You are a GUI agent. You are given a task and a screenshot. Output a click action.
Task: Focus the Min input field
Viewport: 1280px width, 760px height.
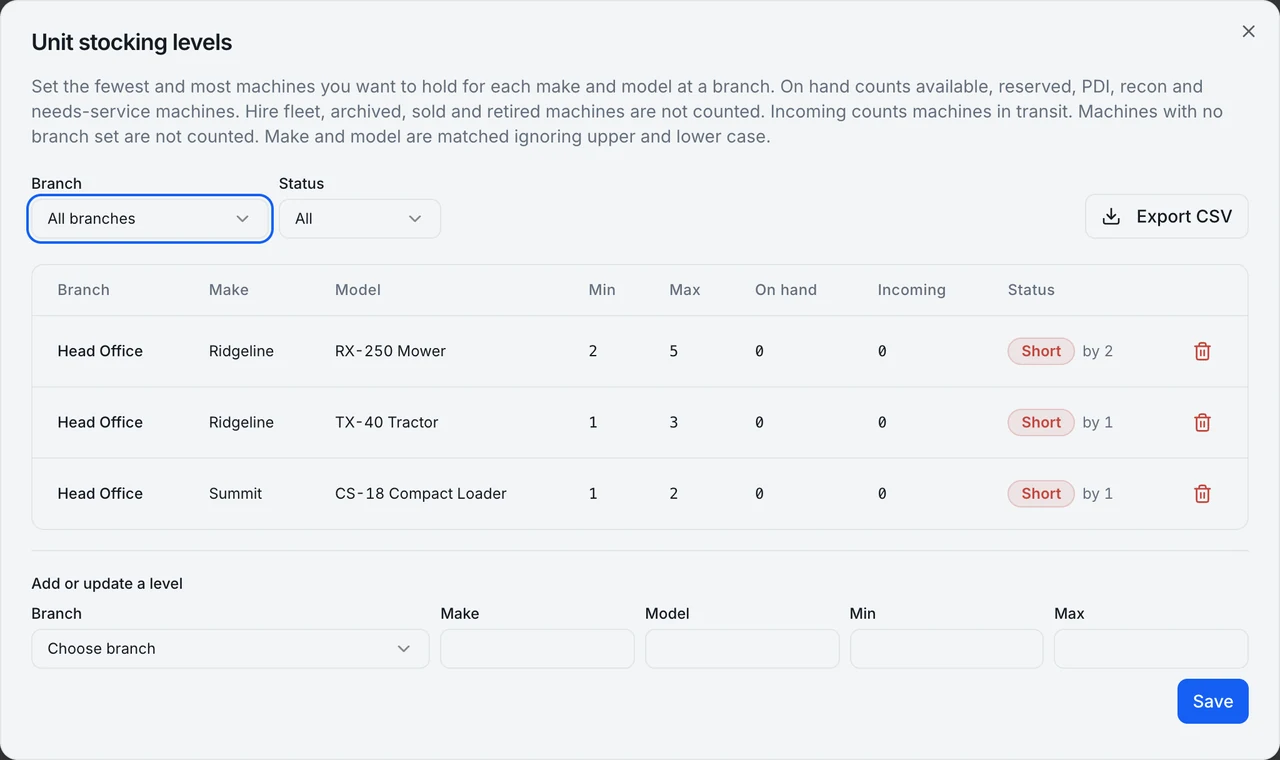947,648
